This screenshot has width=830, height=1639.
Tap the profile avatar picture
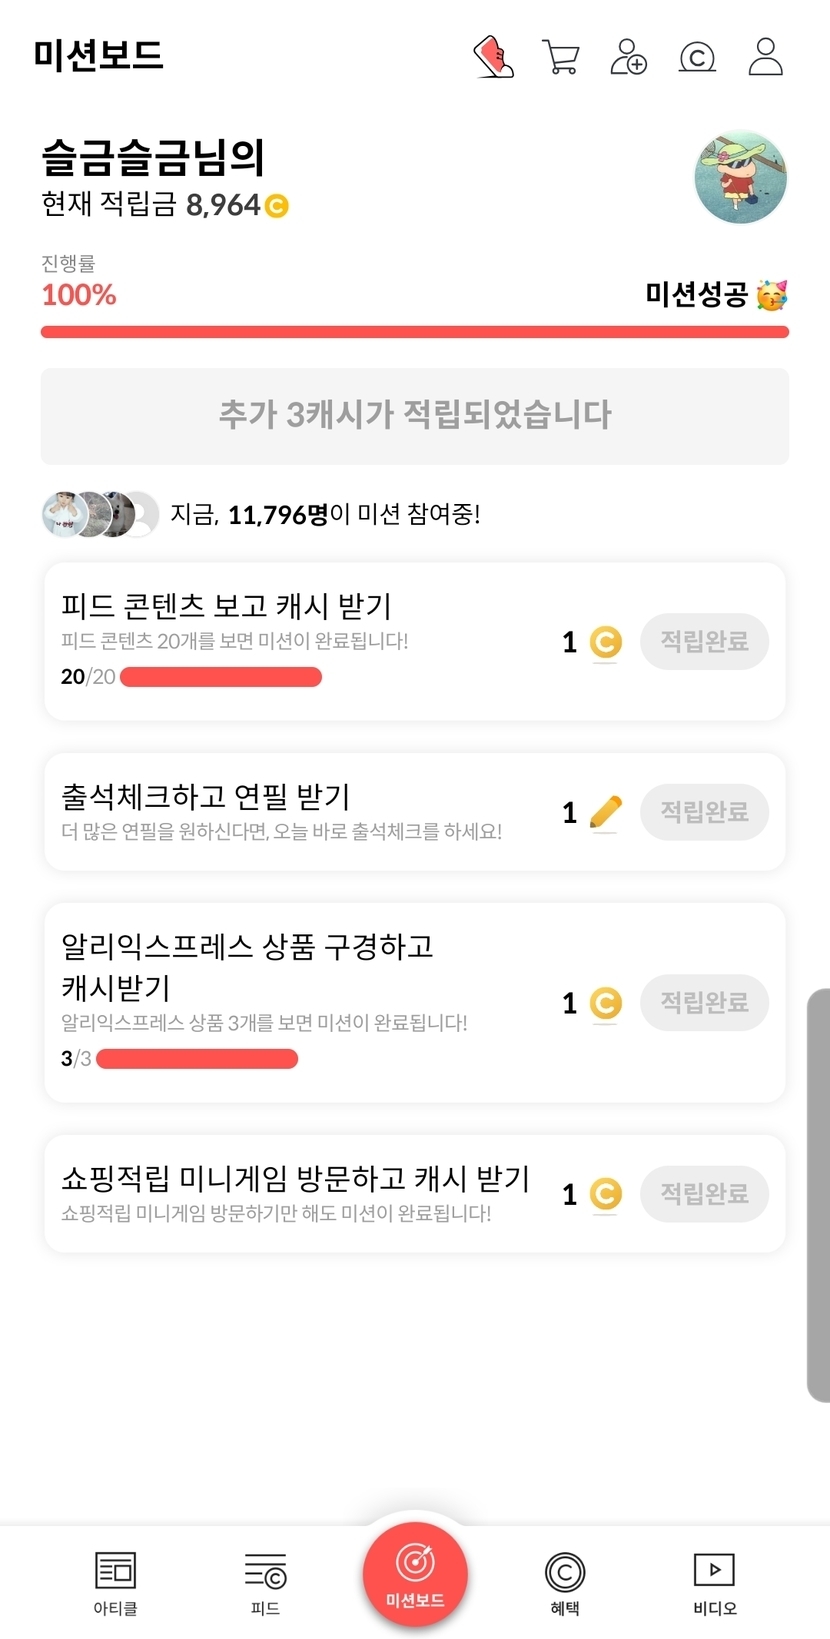[740, 178]
